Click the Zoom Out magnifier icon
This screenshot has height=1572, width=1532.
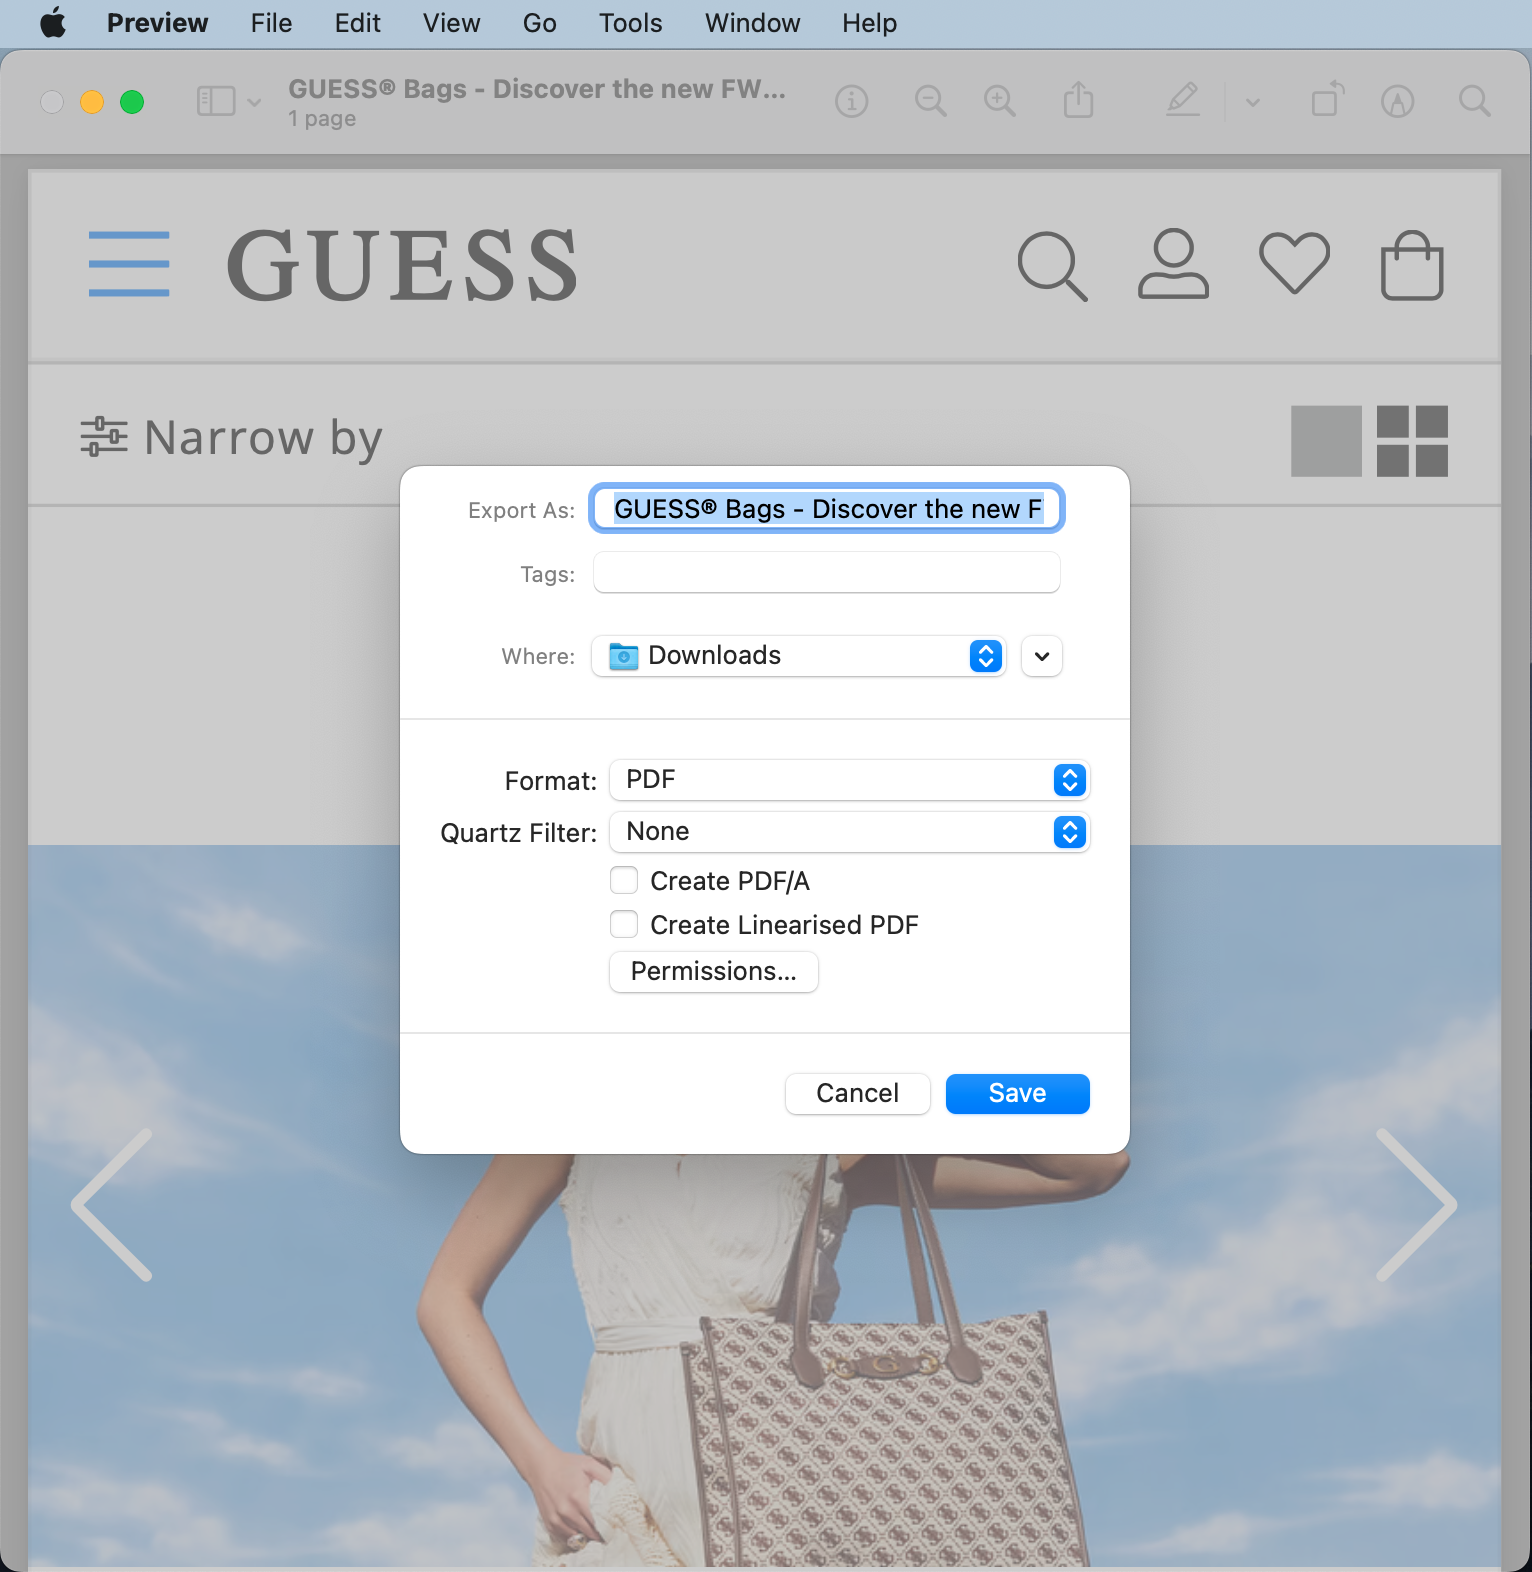tap(930, 101)
